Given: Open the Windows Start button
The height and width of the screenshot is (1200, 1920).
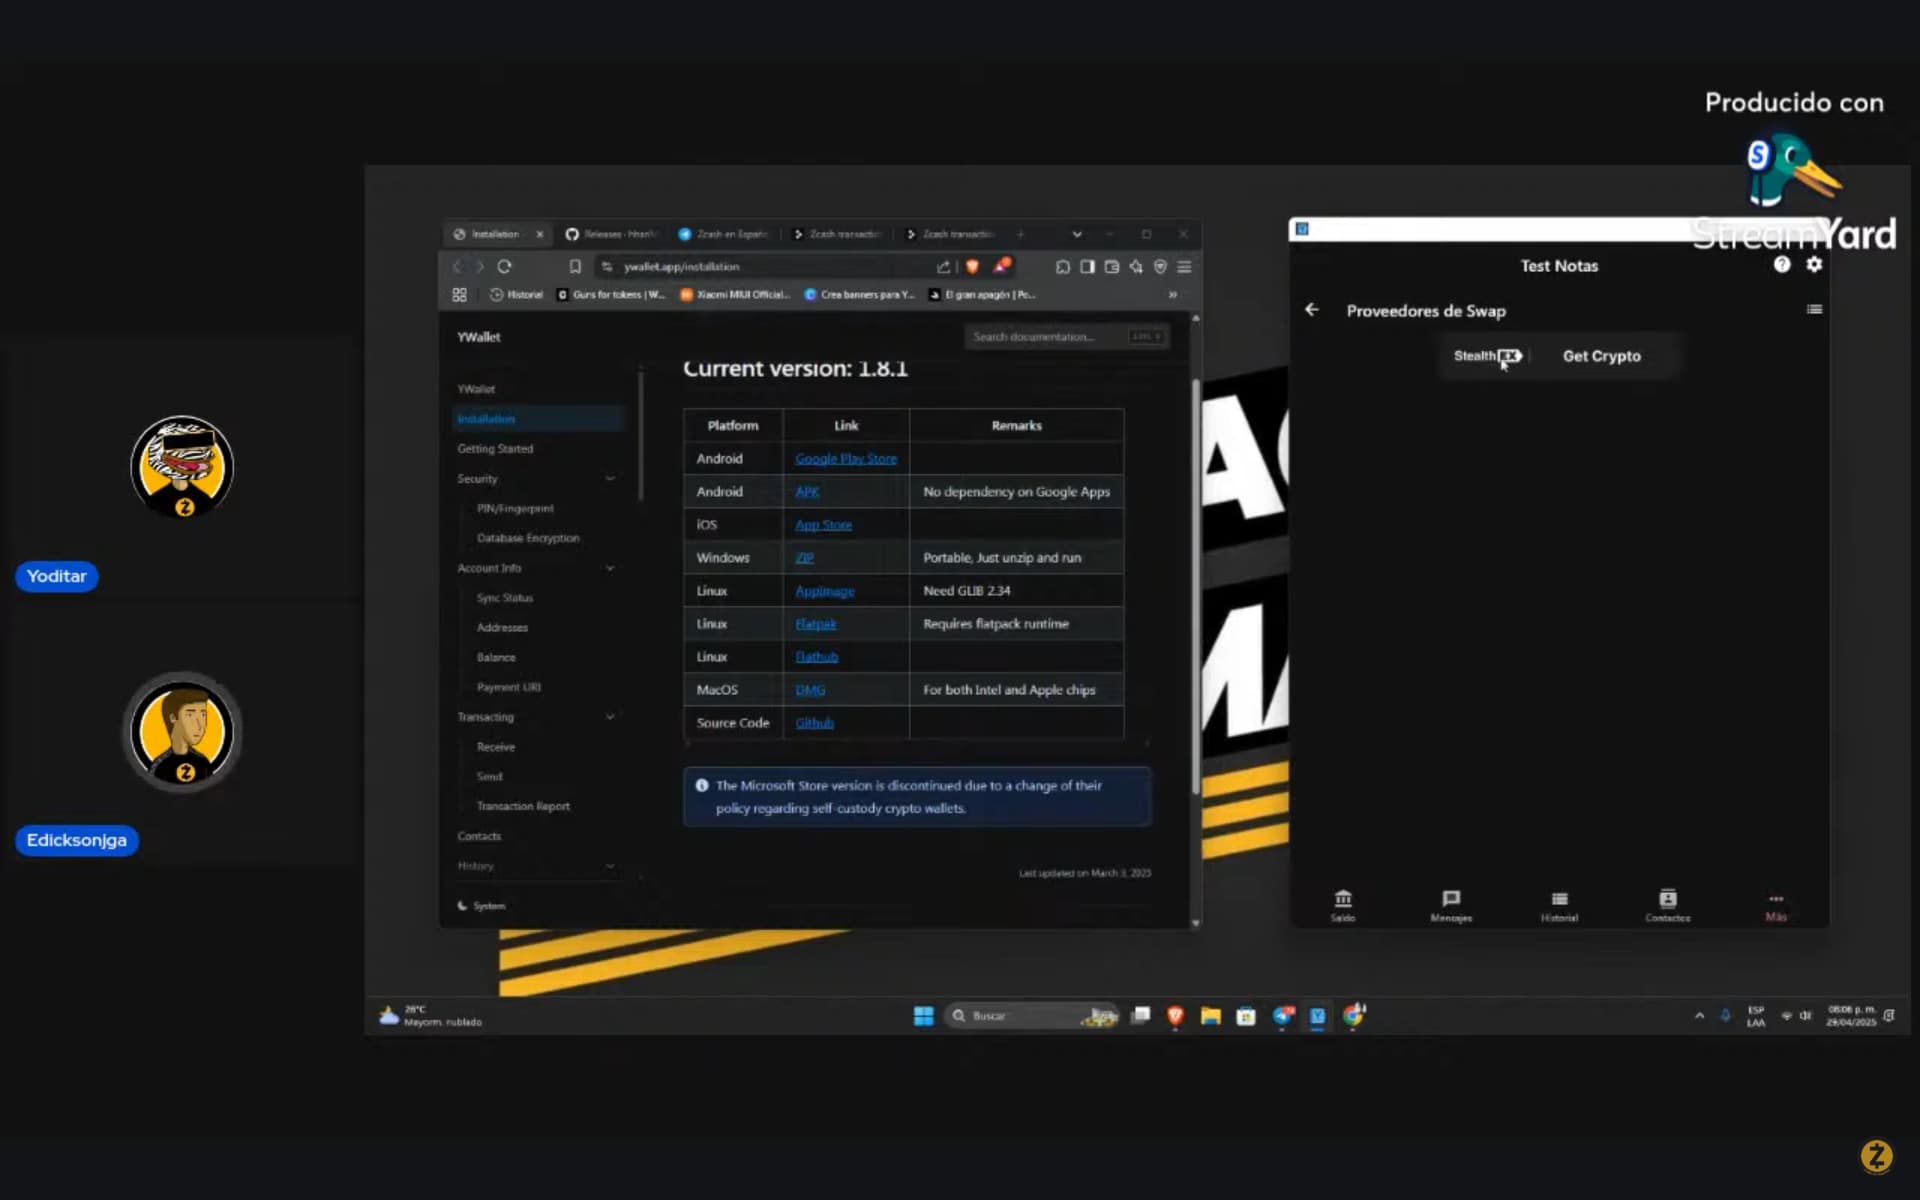Looking at the screenshot, I should click(x=923, y=1016).
